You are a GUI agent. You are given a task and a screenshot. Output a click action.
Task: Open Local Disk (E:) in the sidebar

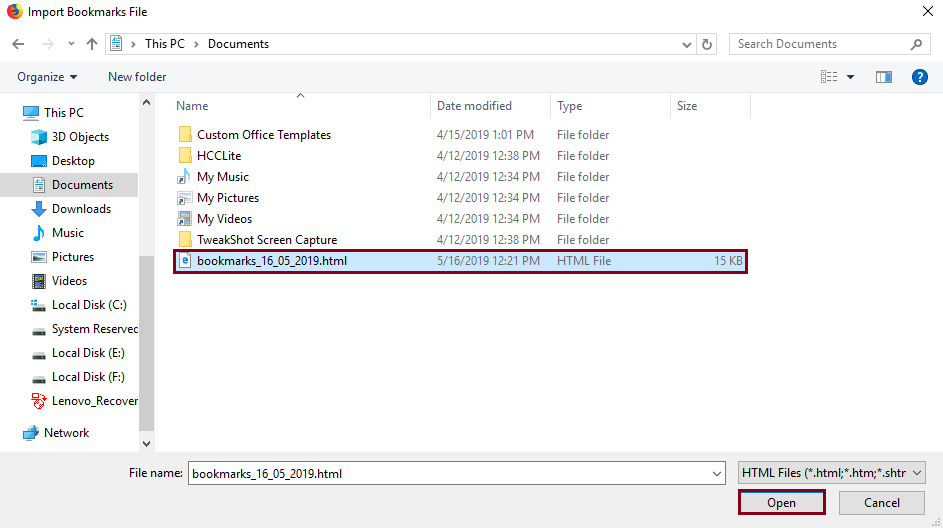pyautogui.click(x=88, y=353)
